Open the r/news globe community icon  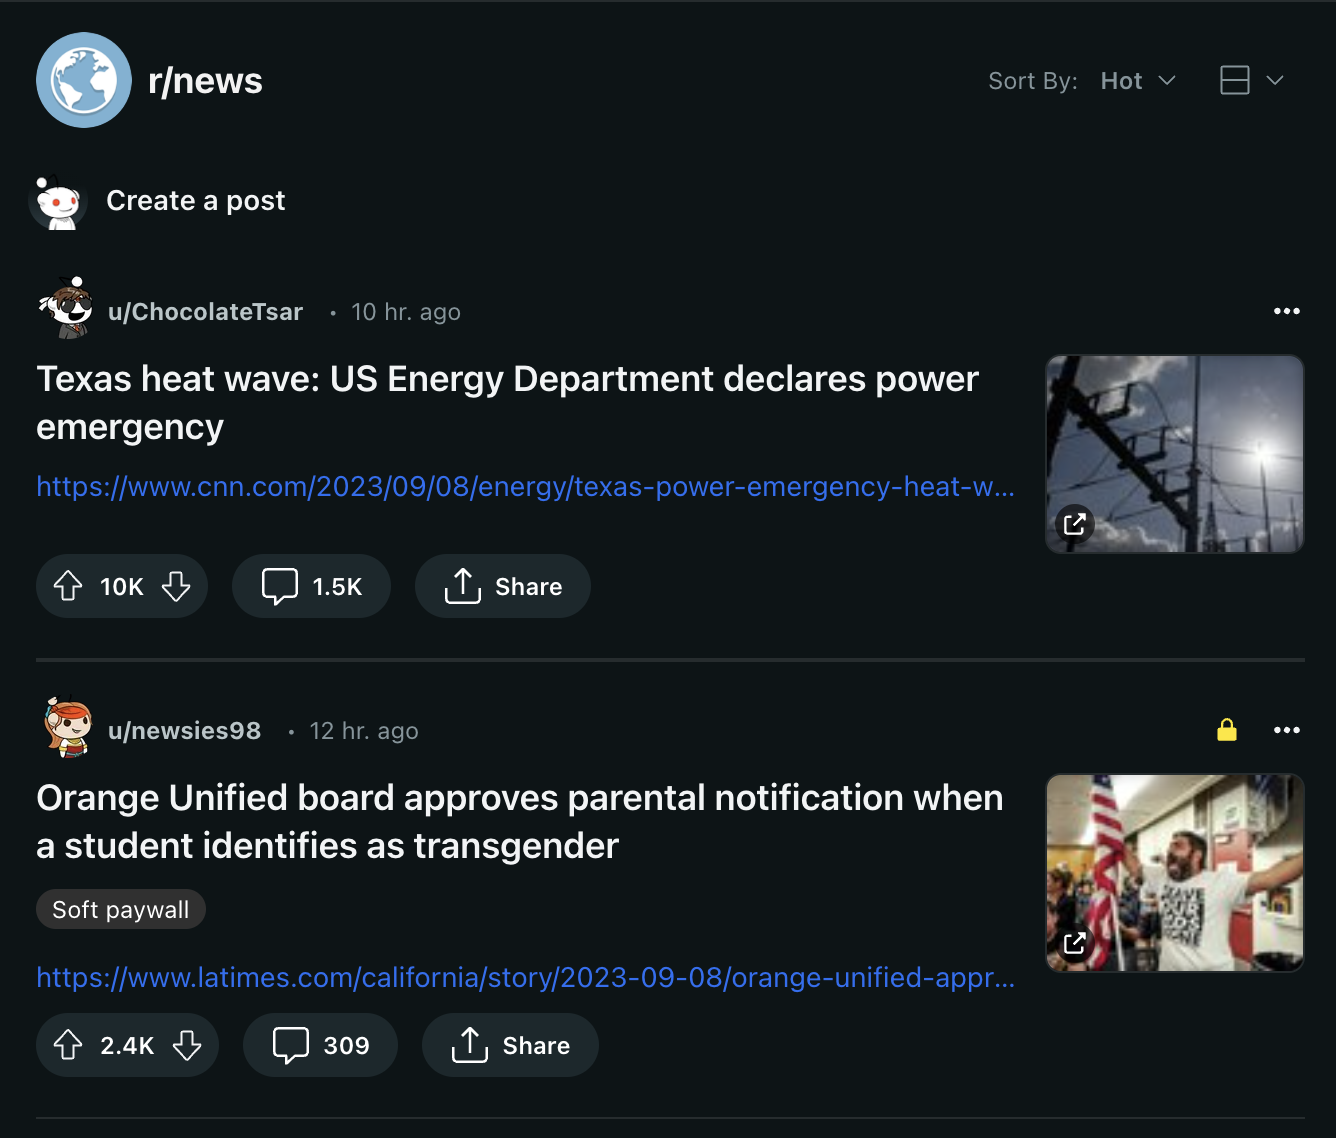point(84,80)
